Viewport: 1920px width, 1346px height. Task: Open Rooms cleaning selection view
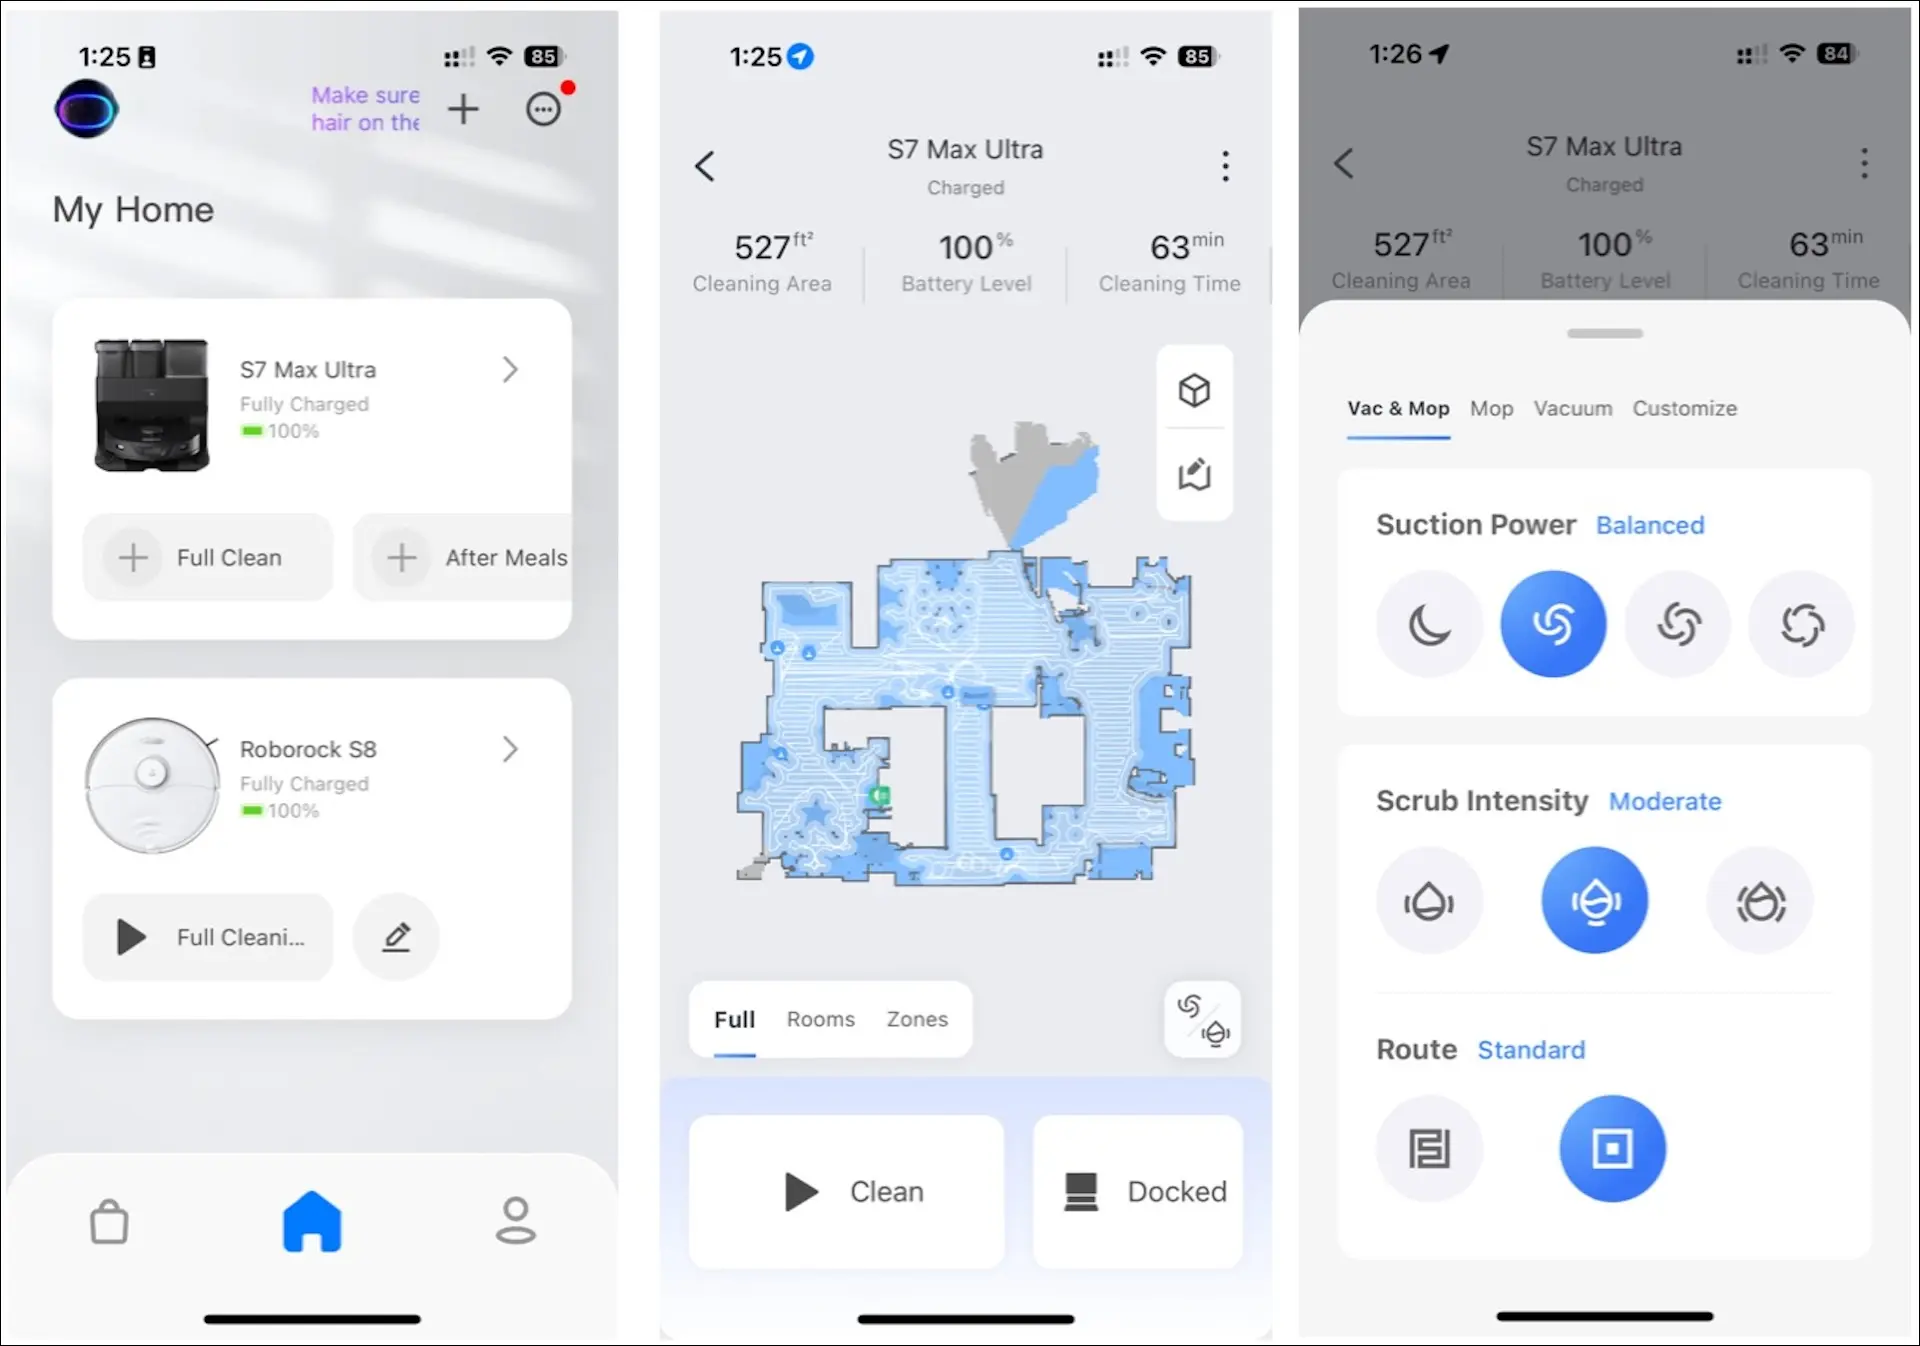pyautogui.click(x=820, y=1018)
